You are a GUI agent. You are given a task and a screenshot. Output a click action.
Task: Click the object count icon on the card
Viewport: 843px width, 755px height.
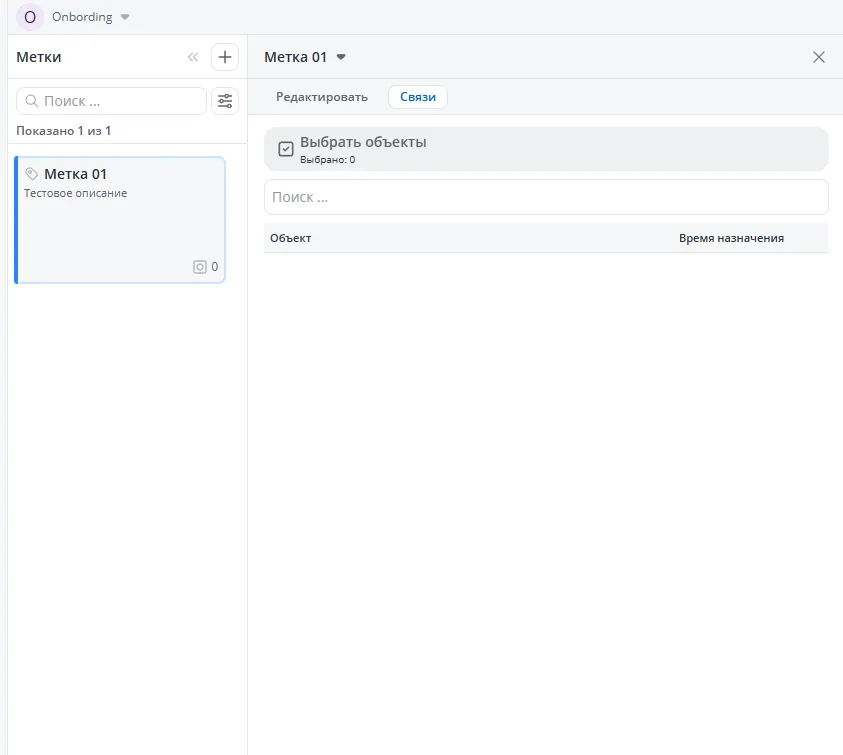(200, 267)
